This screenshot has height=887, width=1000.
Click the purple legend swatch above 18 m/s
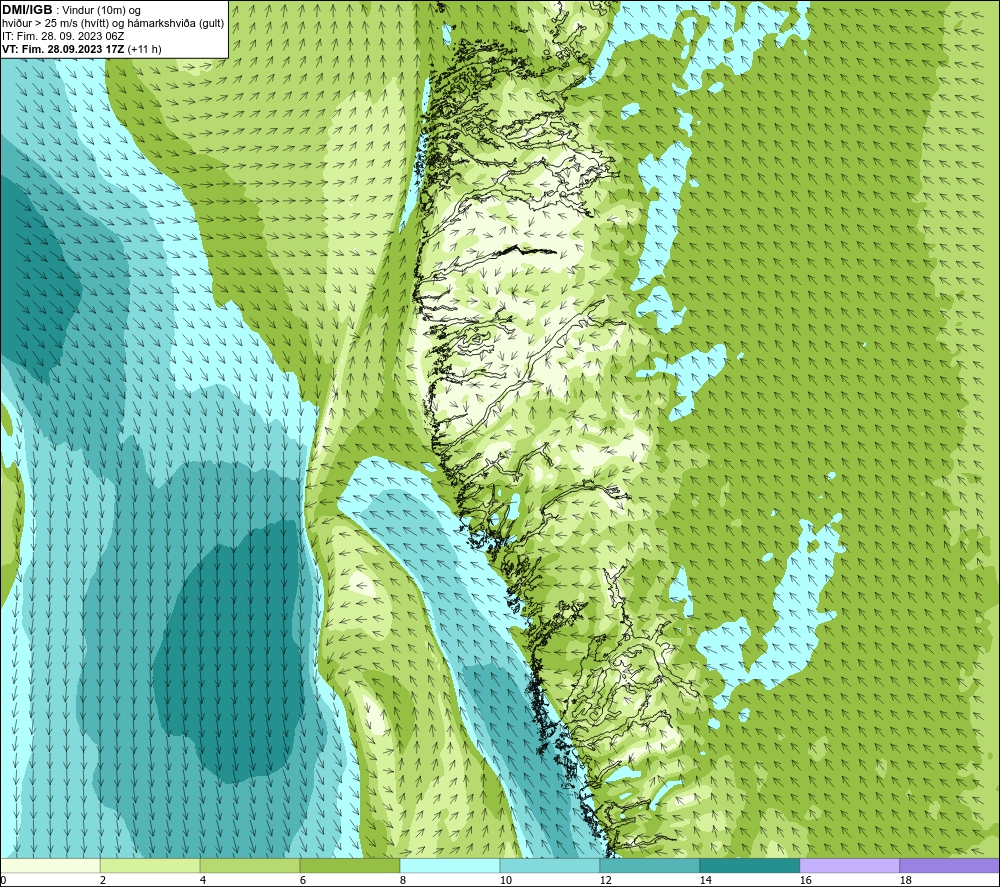pyautogui.click(x=949, y=865)
